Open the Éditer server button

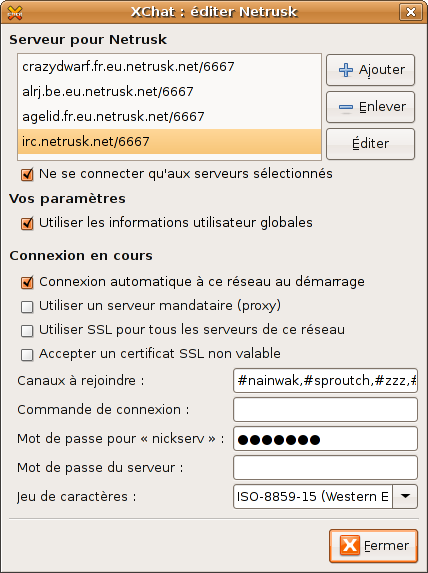[x=370, y=144]
